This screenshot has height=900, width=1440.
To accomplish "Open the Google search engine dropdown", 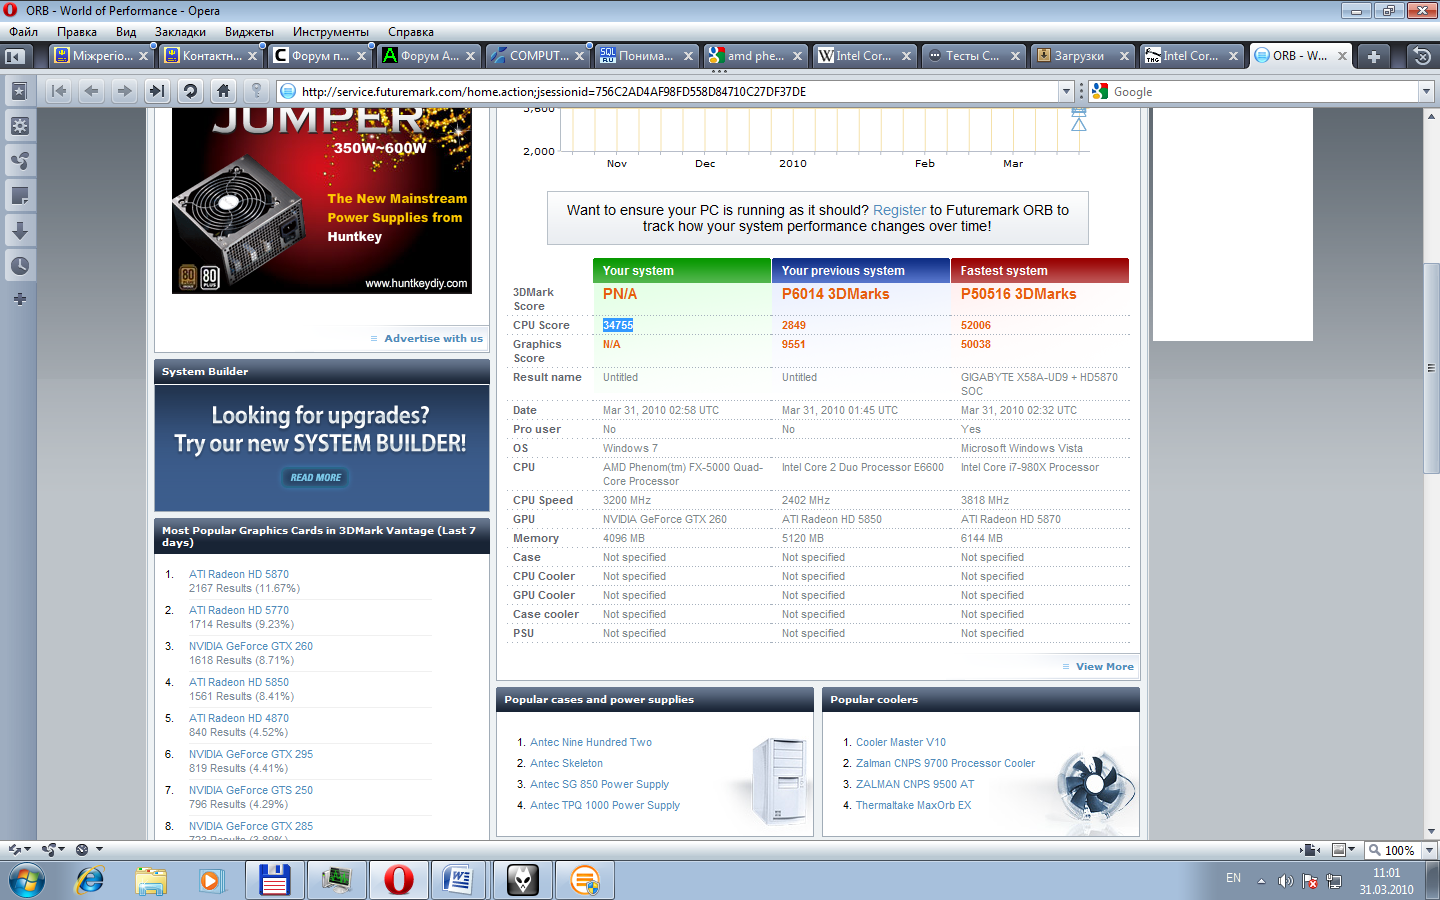I will tap(1427, 92).
